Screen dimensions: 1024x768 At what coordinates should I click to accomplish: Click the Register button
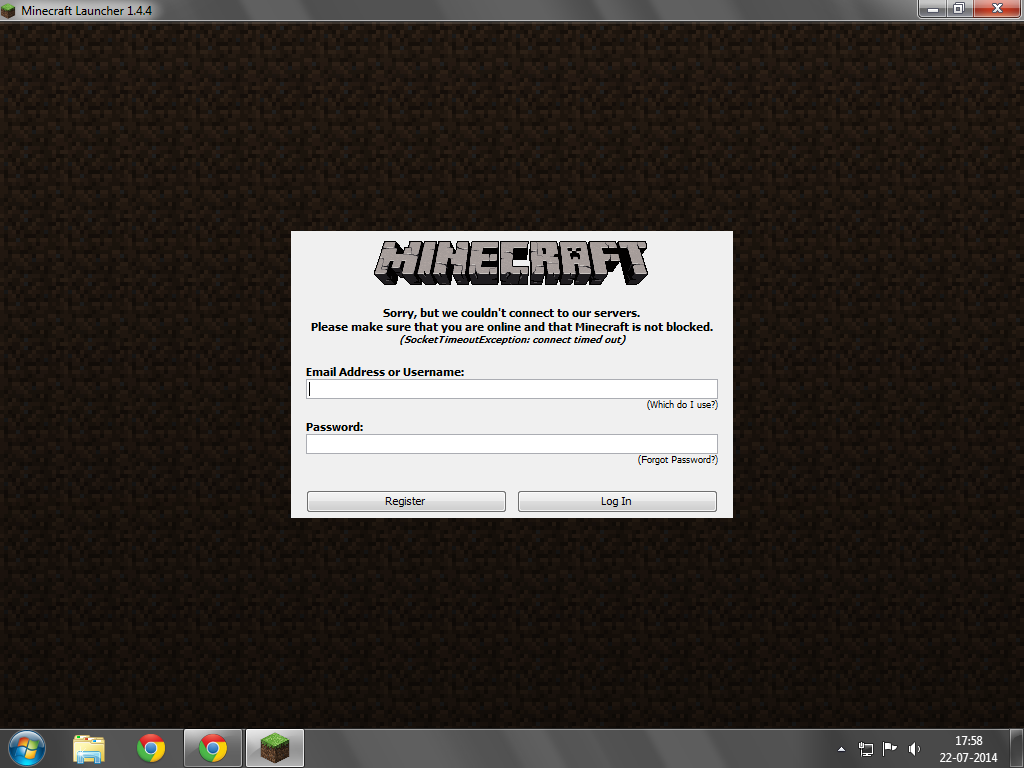pos(406,501)
